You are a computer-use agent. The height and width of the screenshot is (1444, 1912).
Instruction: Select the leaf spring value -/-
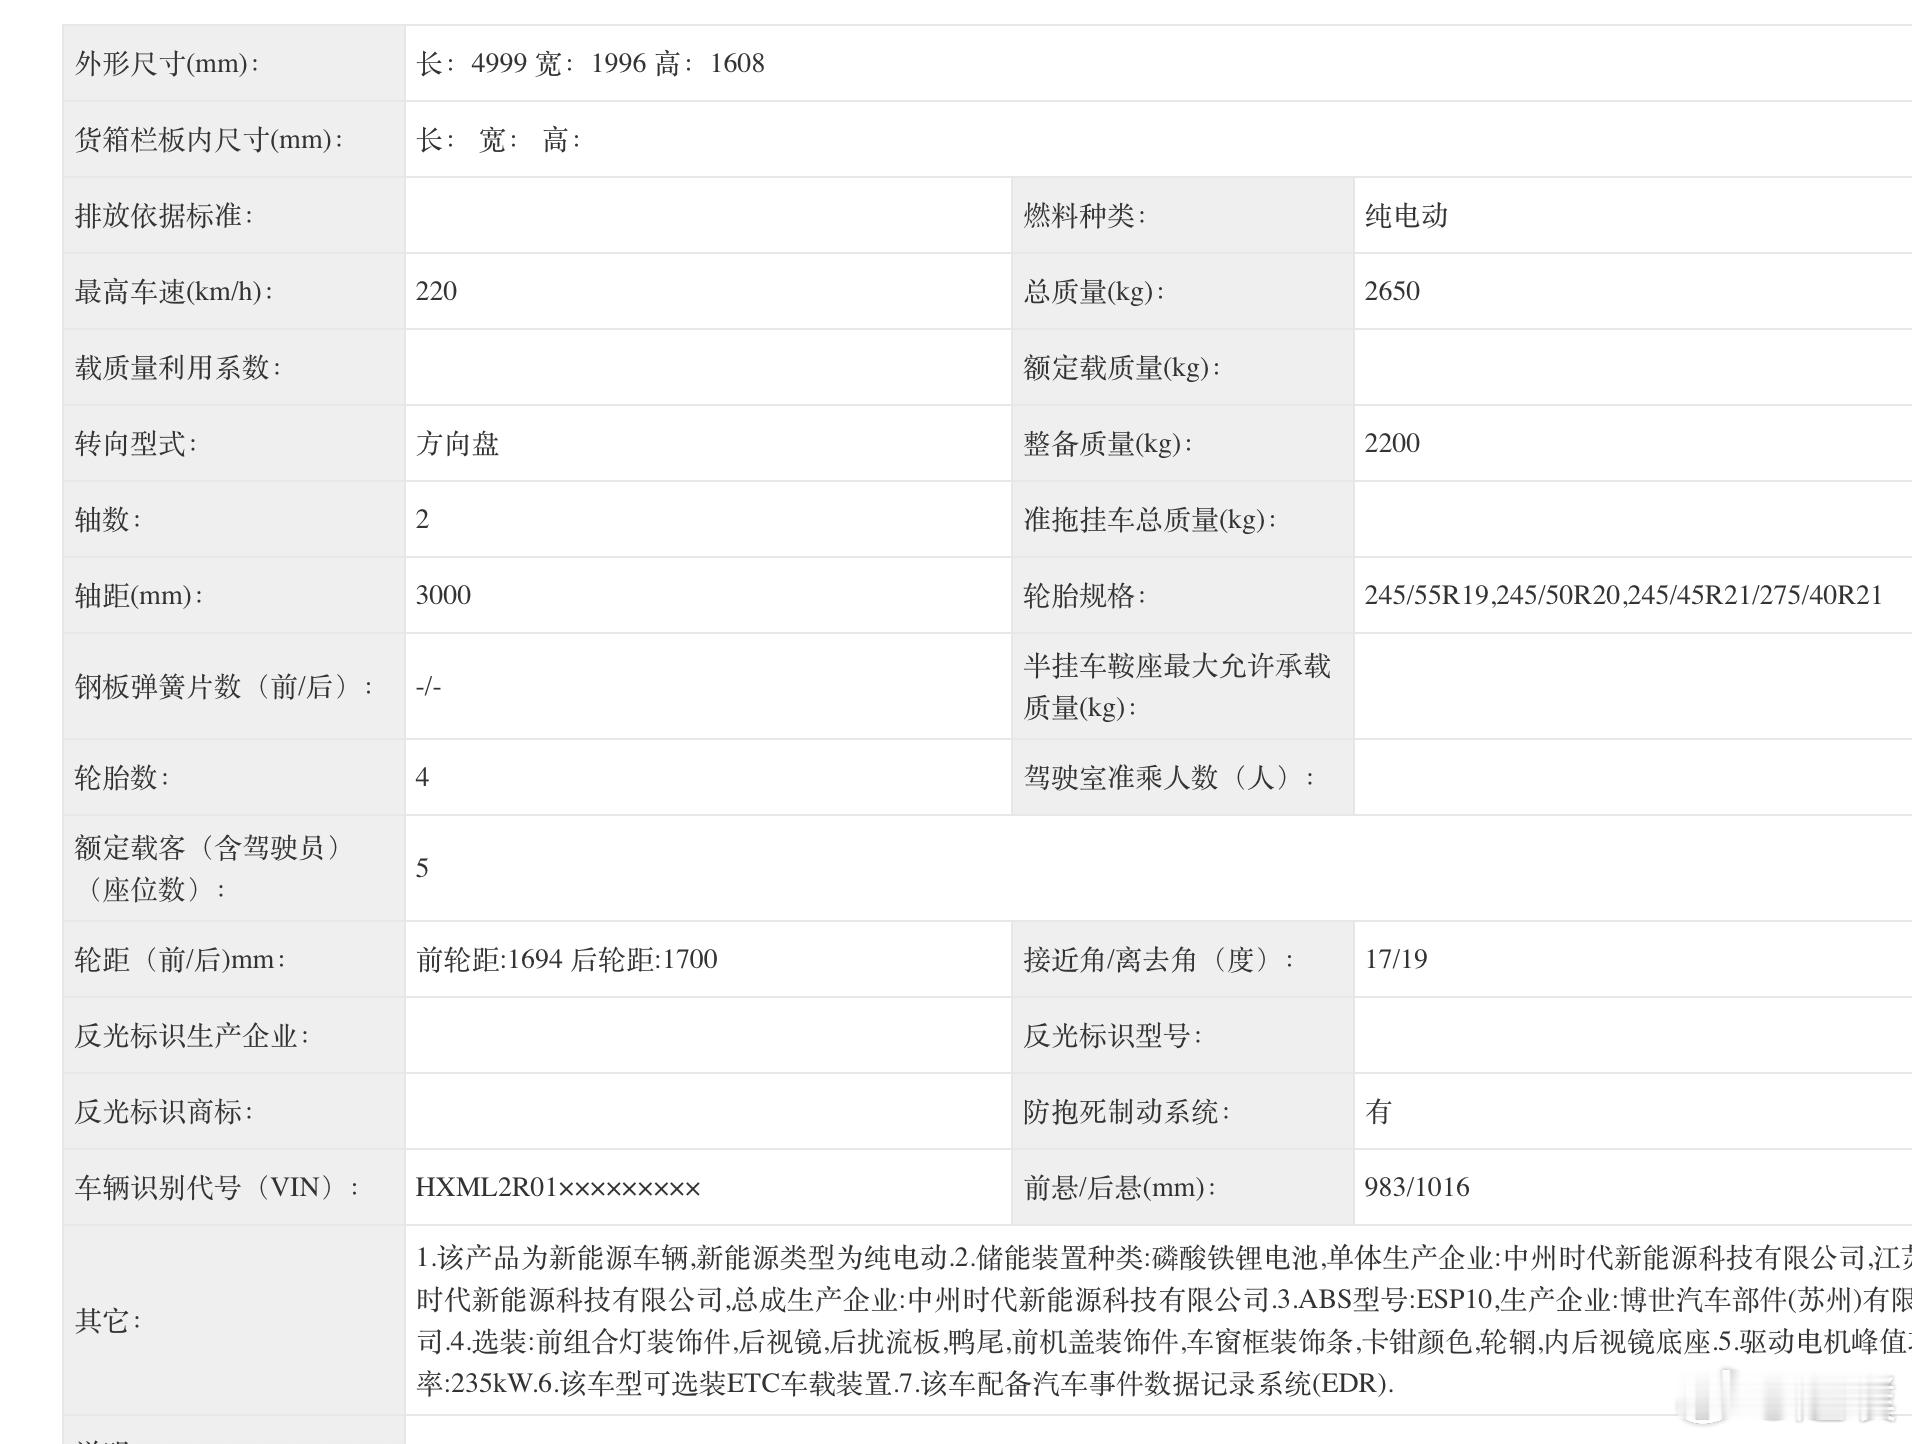tap(428, 686)
